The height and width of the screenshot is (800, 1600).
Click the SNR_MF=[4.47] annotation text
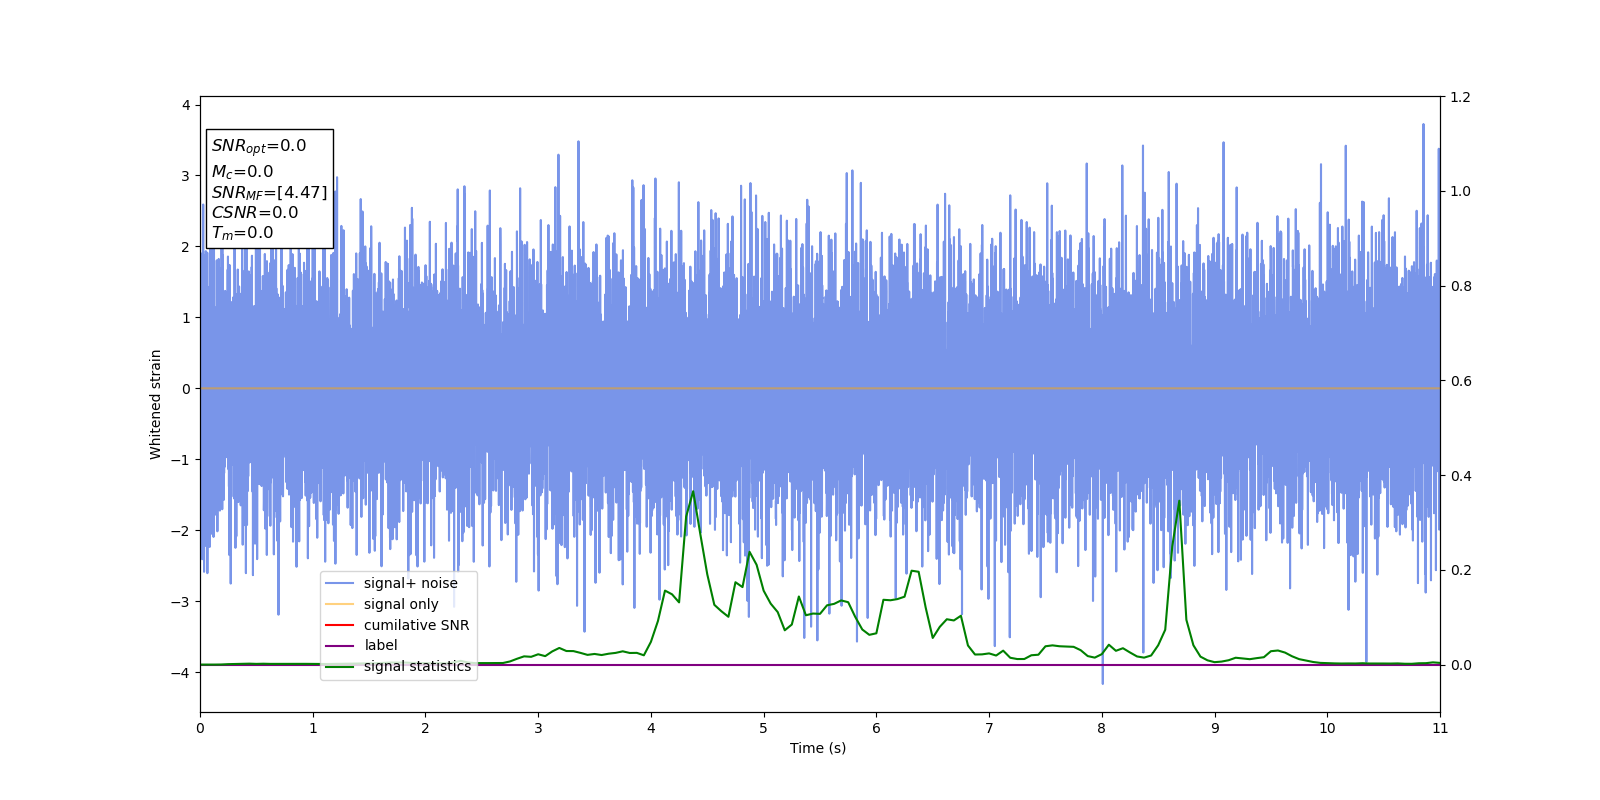pyautogui.click(x=269, y=192)
